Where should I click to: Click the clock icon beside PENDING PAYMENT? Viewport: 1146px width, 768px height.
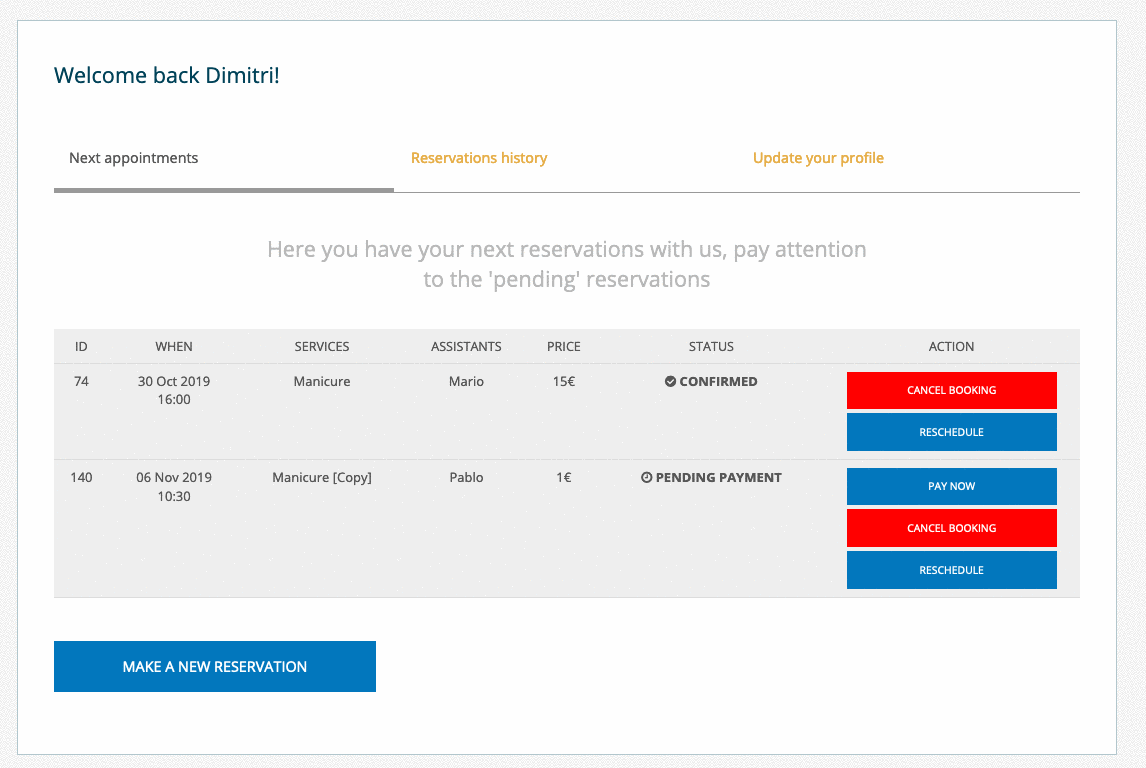[x=647, y=477]
